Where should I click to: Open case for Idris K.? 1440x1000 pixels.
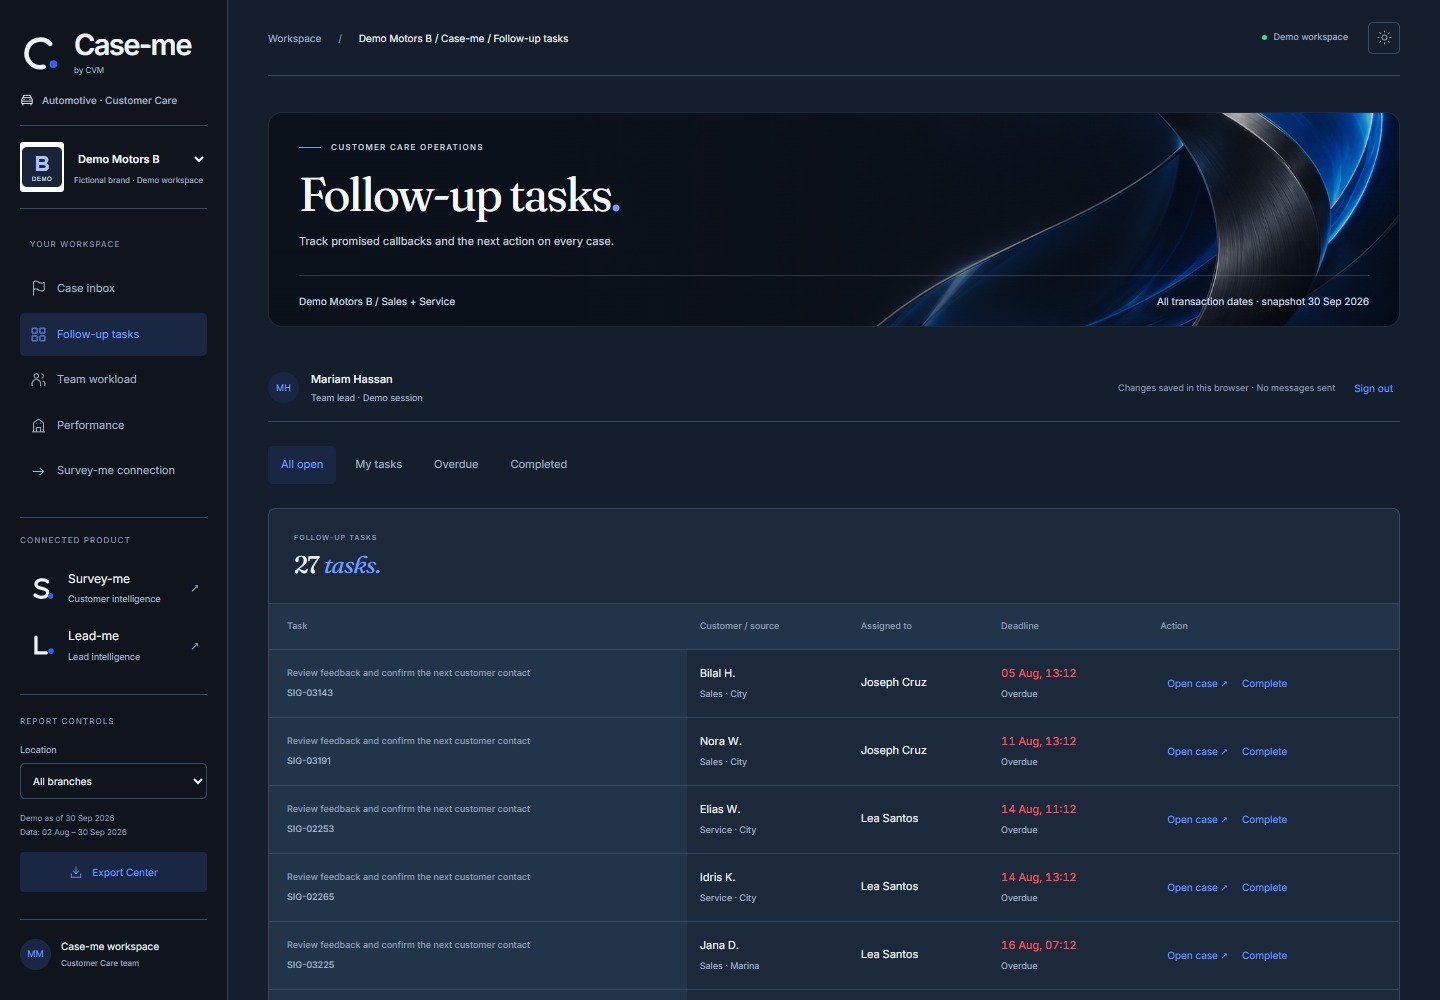(x=1197, y=888)
